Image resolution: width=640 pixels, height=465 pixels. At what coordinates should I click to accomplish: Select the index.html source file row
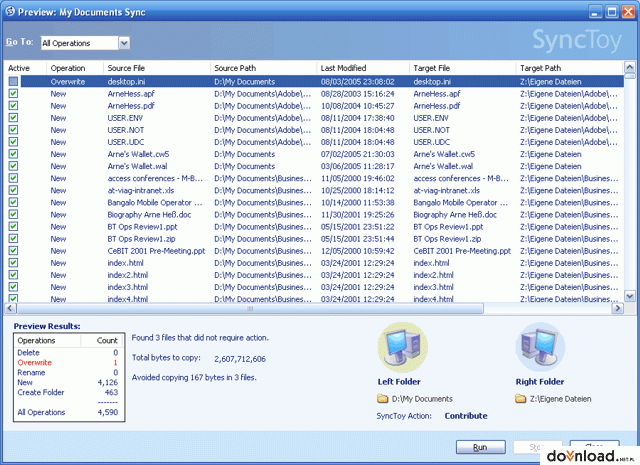[x=125, y=263]
